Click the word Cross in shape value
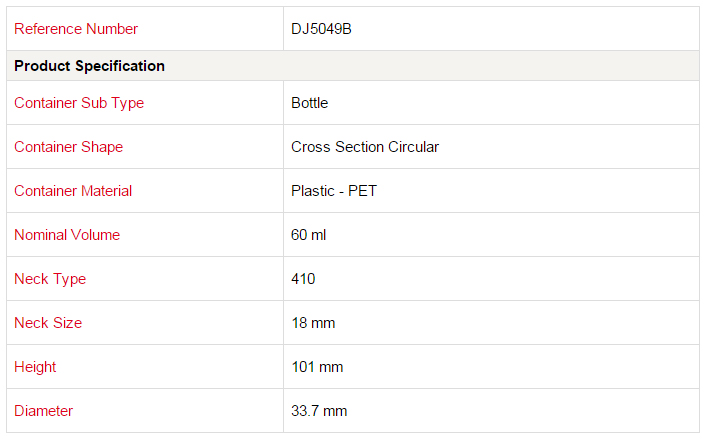The width and height of the screenshot is (707, 442). (310, 147)
